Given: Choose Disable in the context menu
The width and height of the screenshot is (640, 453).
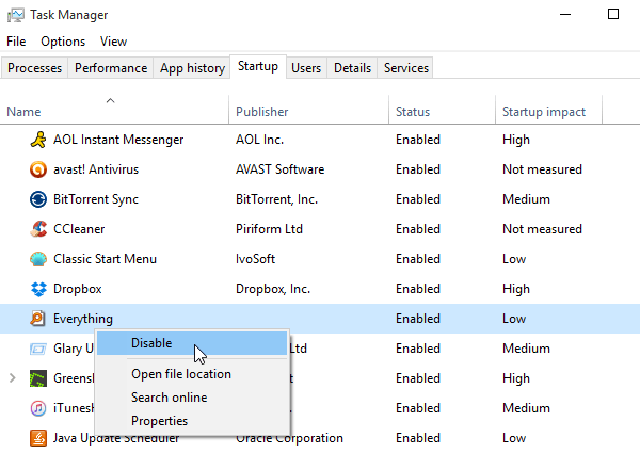Looking at the screenshot, I should [152, 343].
